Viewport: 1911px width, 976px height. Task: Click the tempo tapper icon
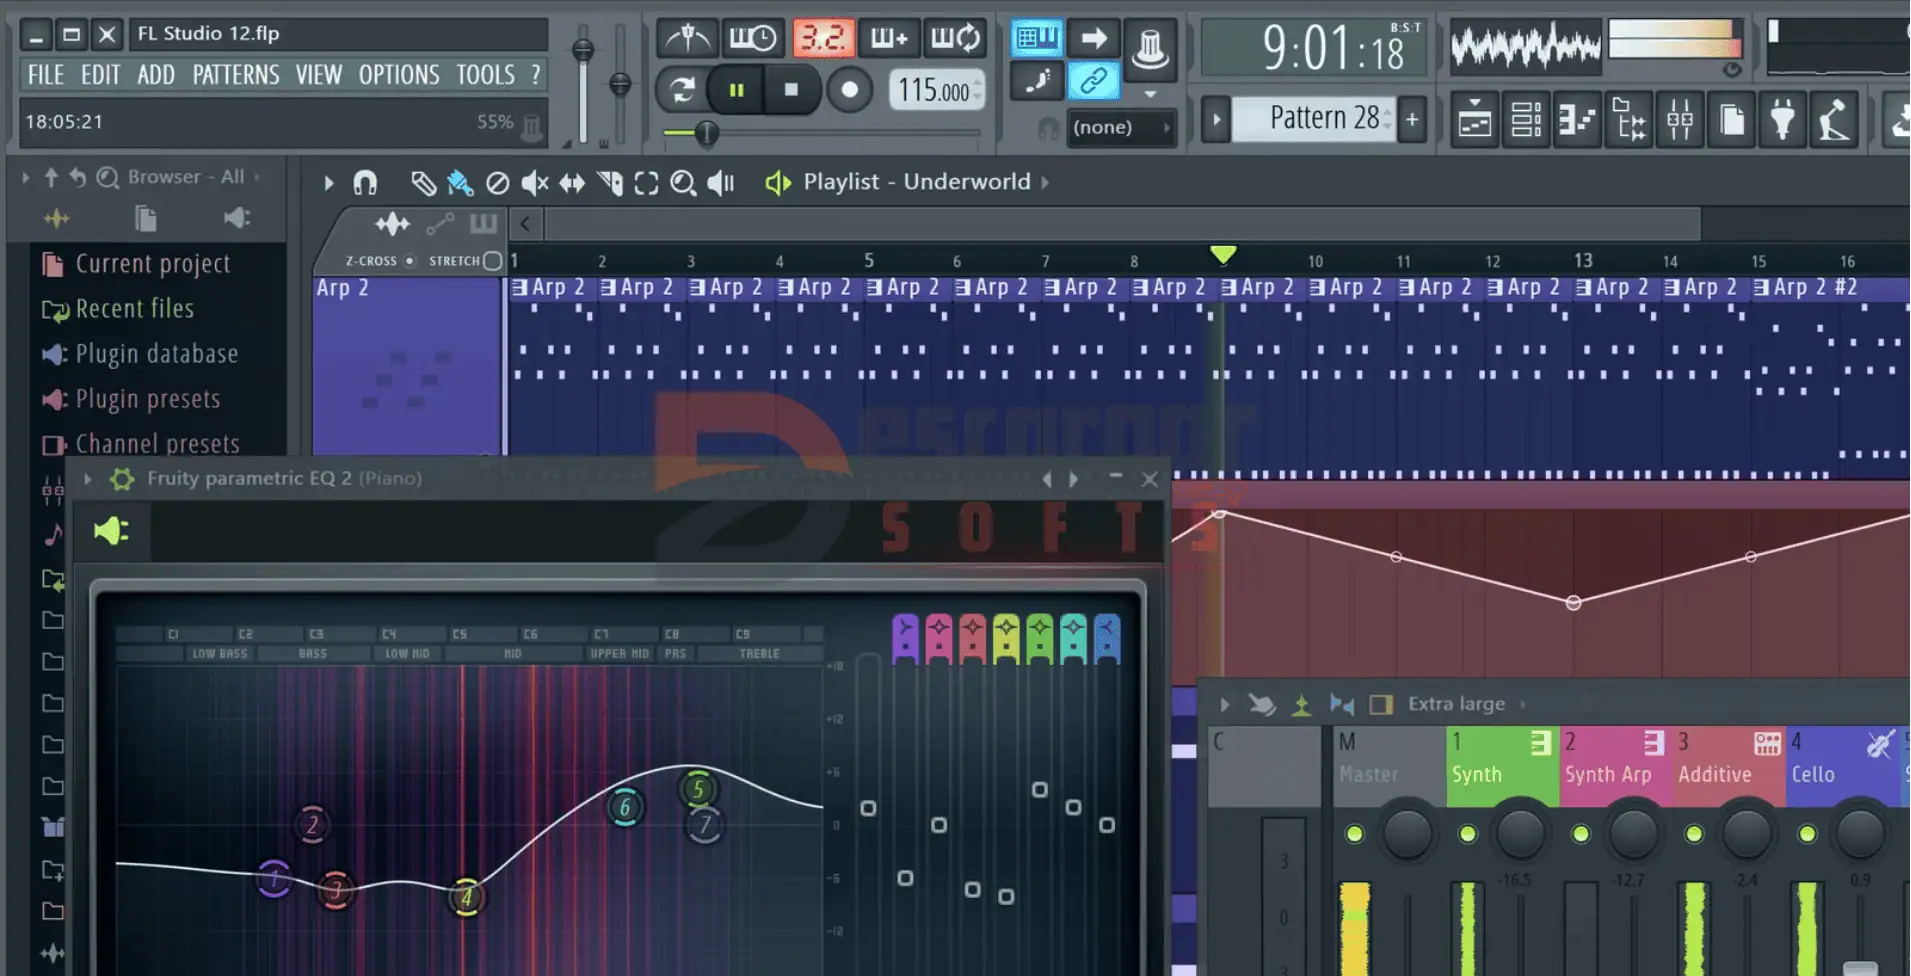pos(1835,120)
